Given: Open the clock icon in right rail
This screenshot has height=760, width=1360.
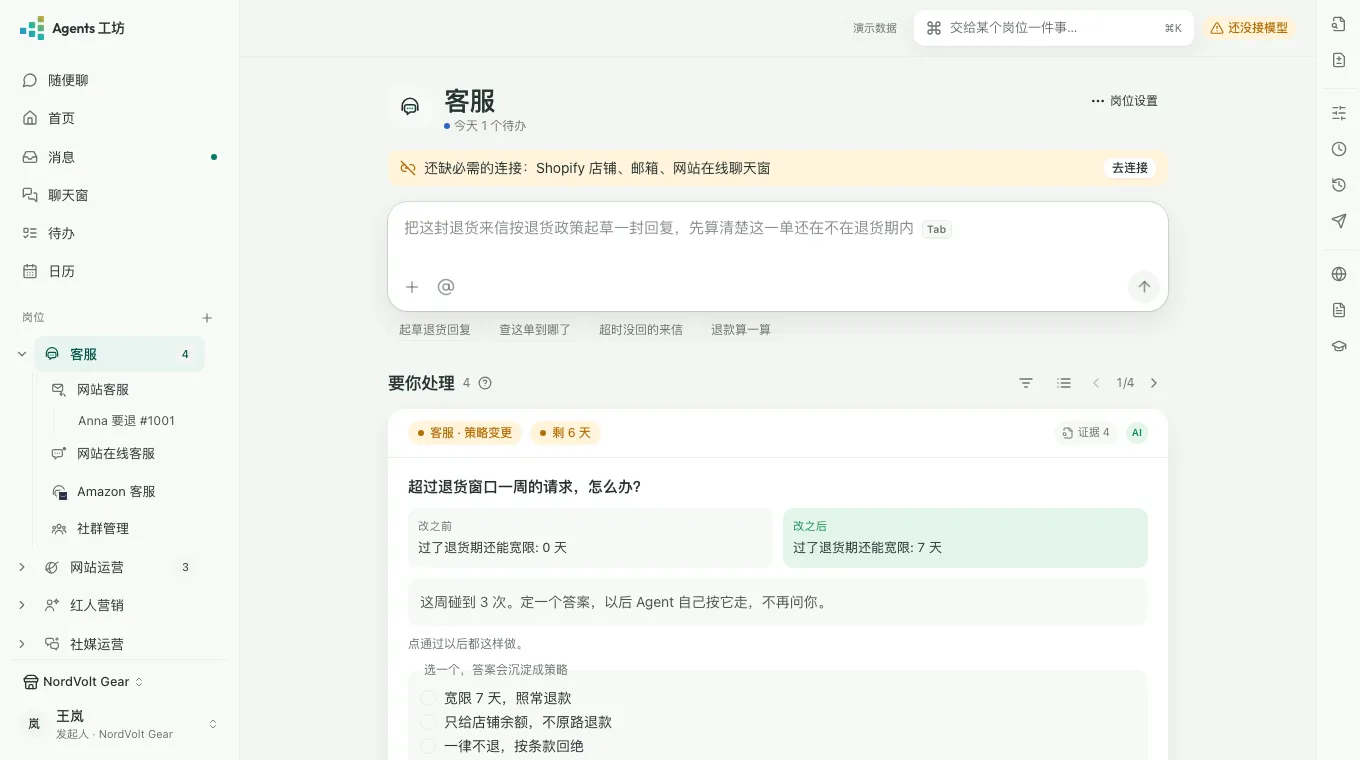Looking at the screenshot, I should (1339, 149).
